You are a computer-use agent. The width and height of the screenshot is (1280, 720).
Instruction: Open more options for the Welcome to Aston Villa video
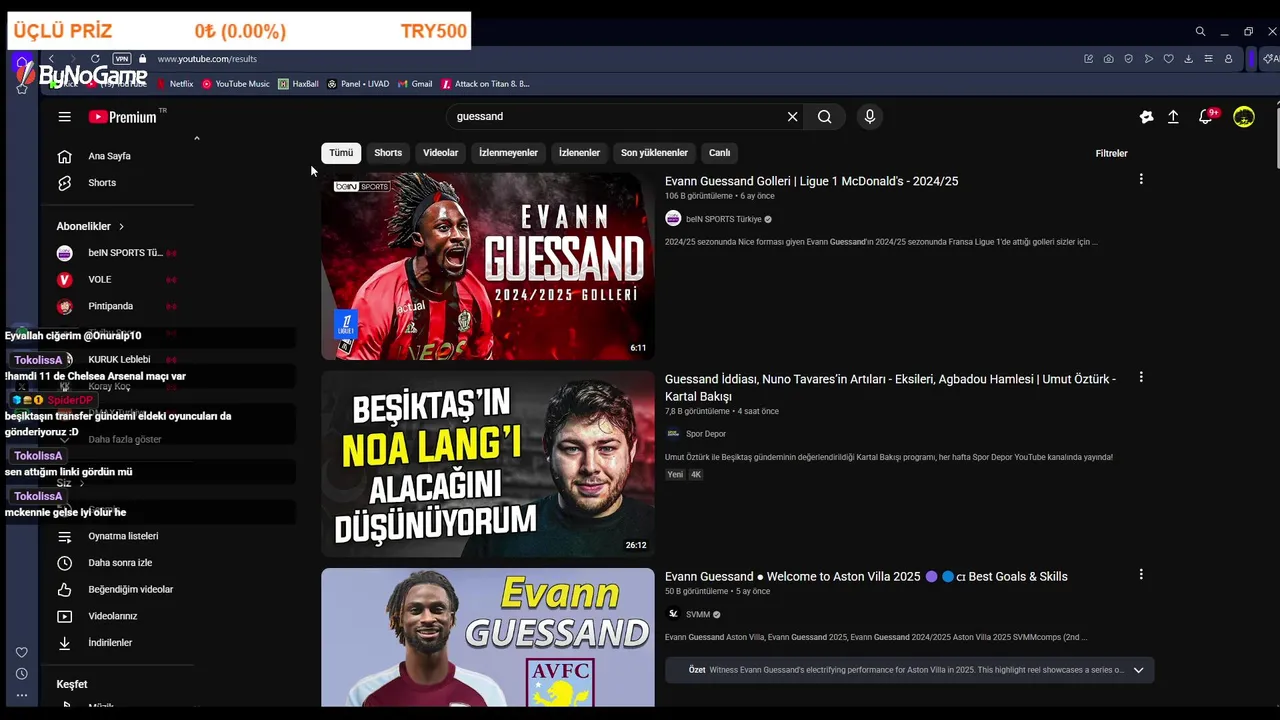click(x=1141, y=574)
